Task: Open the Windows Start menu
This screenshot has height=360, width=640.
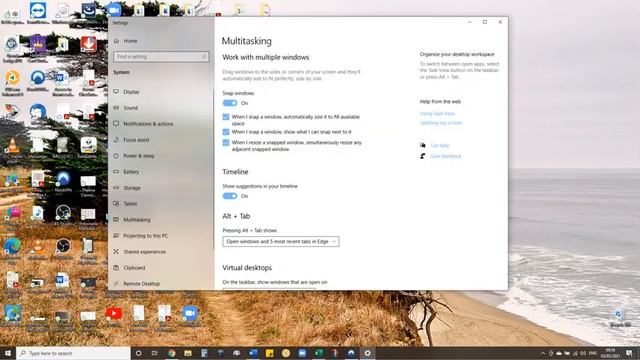Action: pyautogui.click(x=8, y=353)
